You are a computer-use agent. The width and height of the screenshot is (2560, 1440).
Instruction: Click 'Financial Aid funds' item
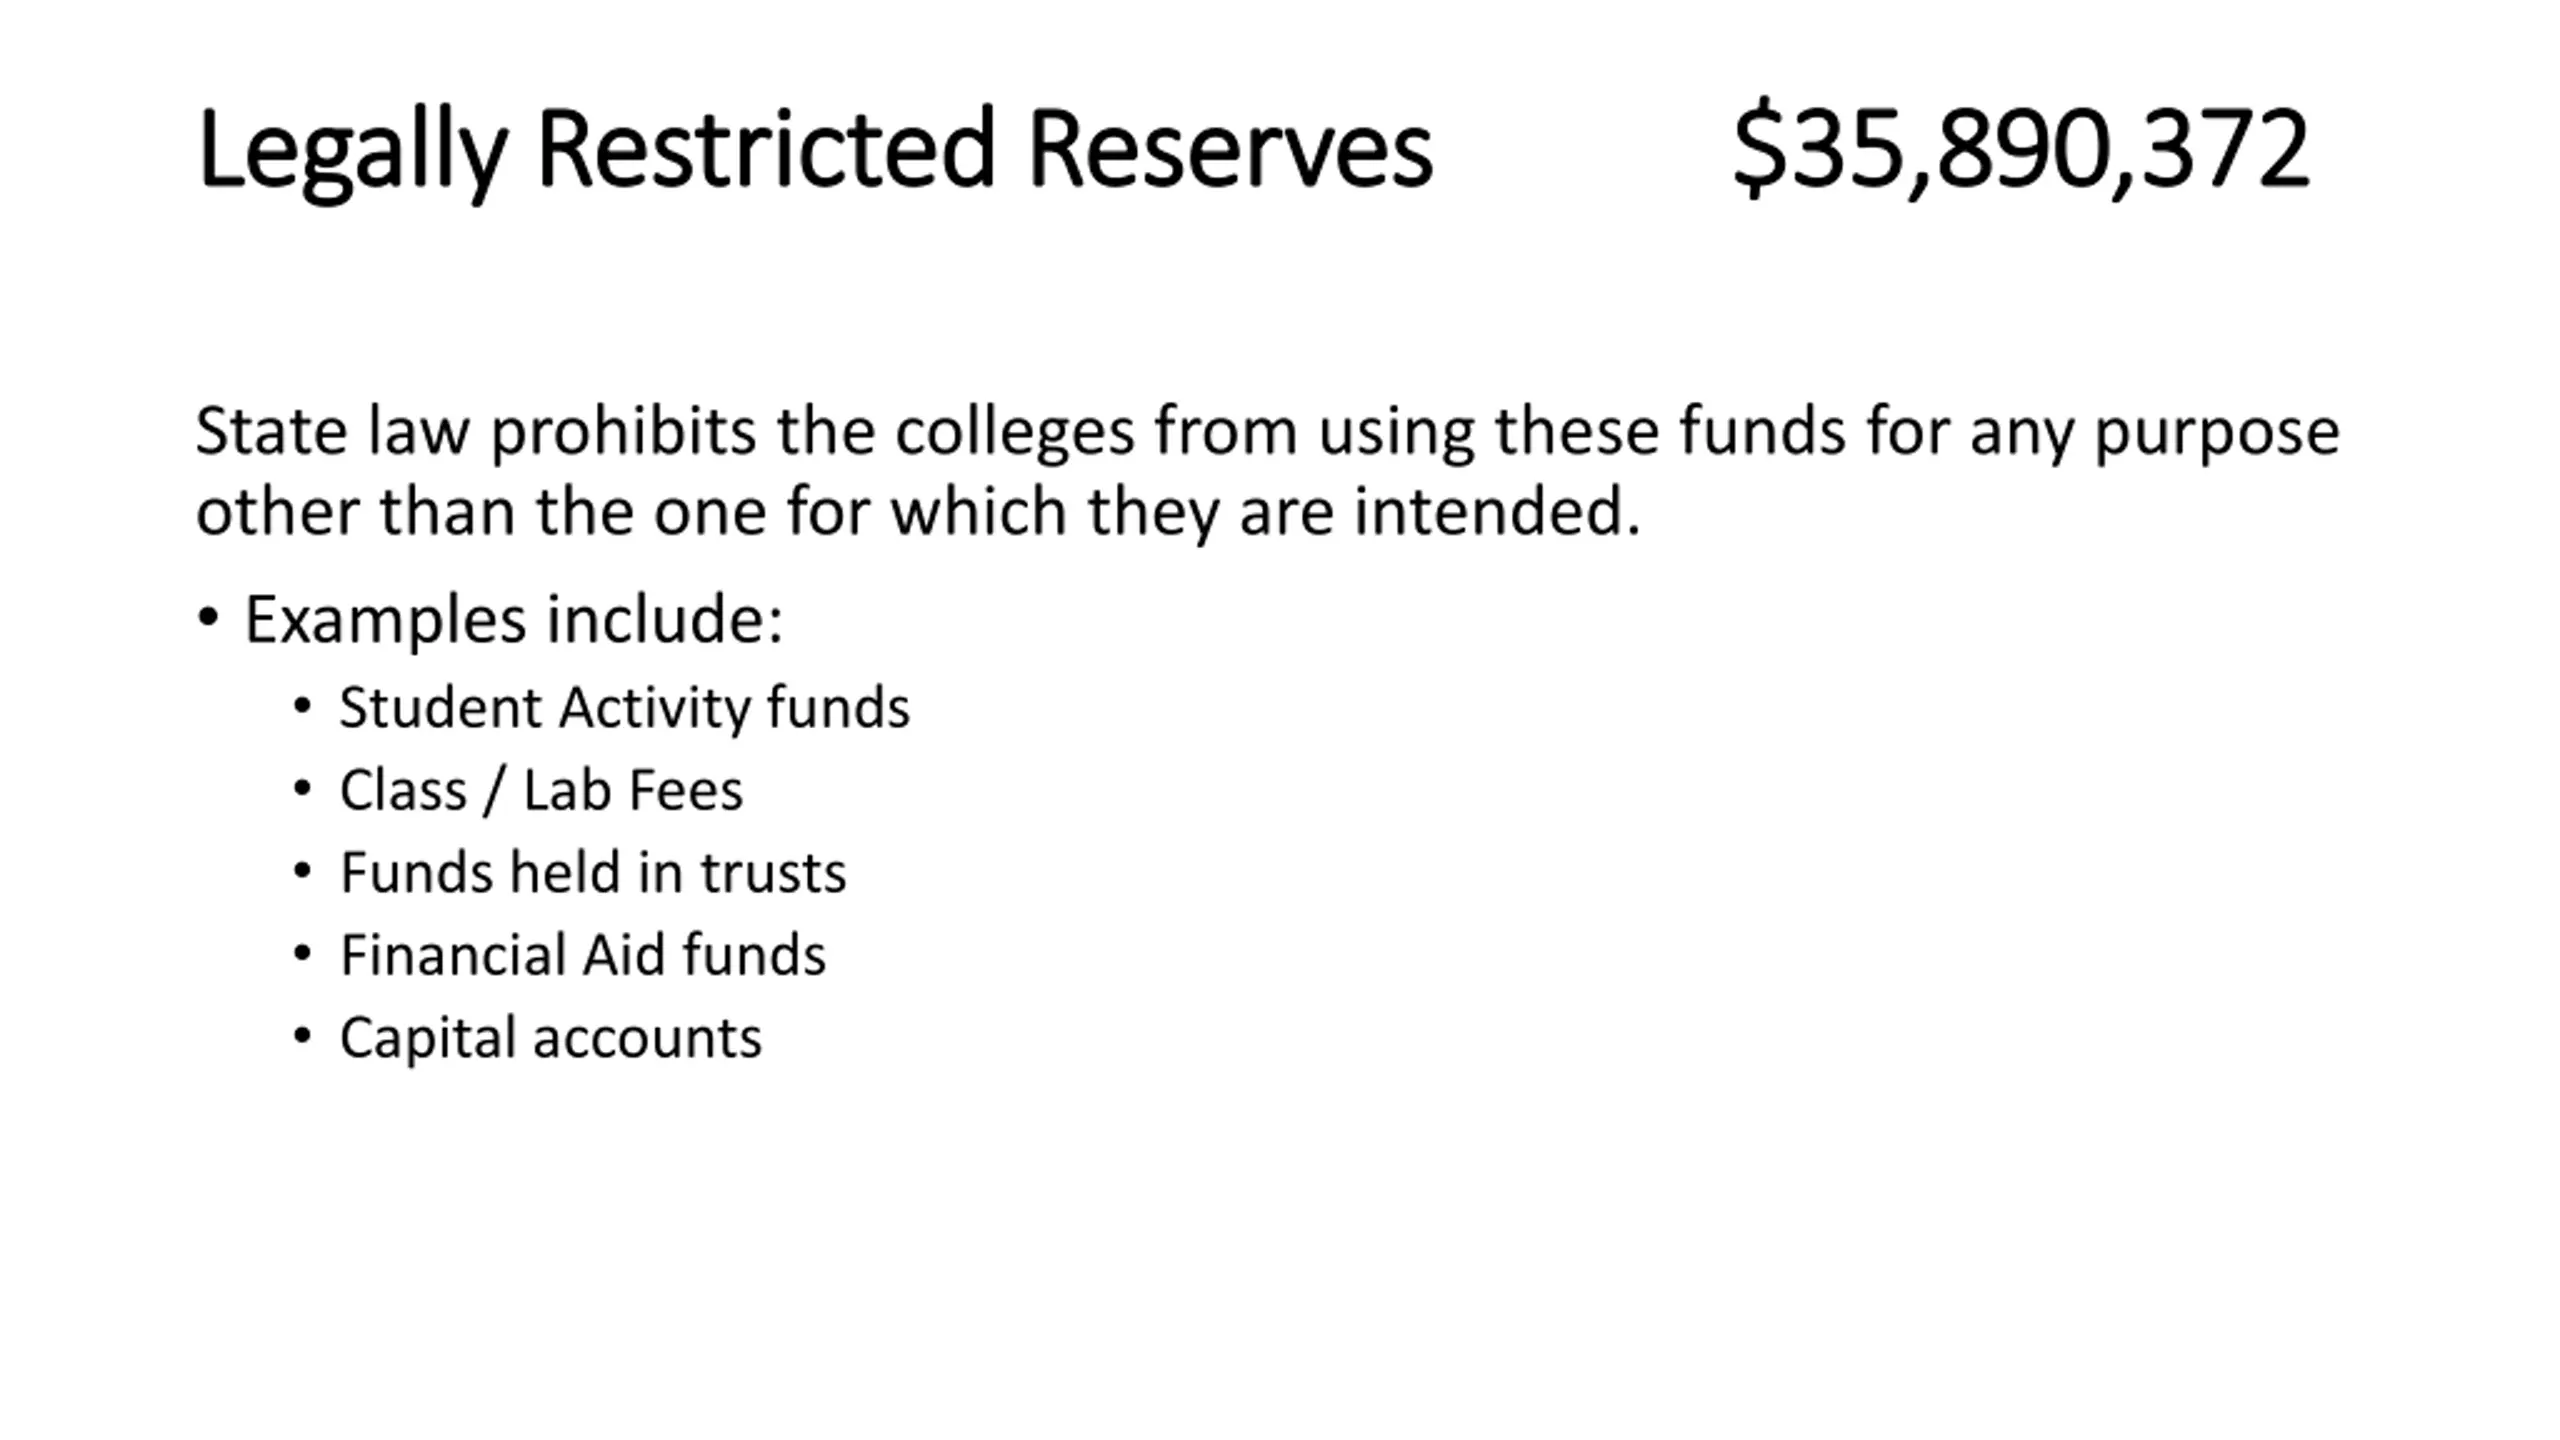(x=583, y=955)
